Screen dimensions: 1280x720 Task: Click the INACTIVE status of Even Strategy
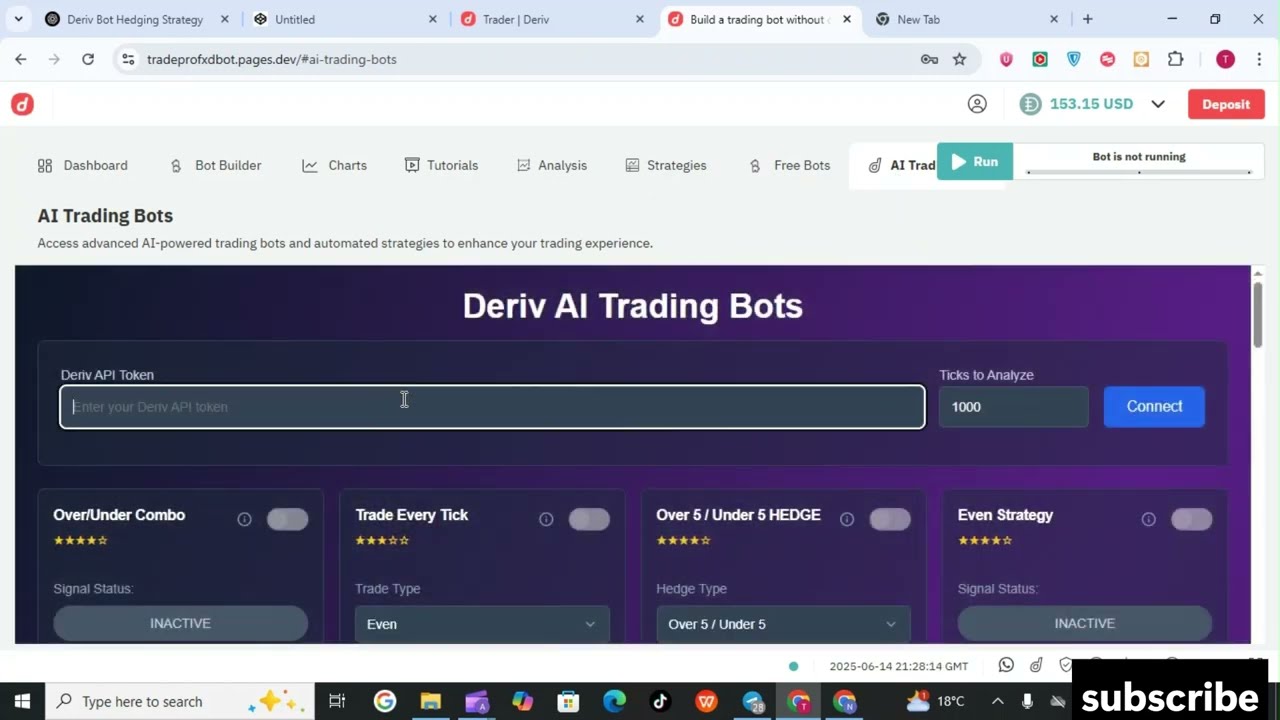coord(1084,623)
